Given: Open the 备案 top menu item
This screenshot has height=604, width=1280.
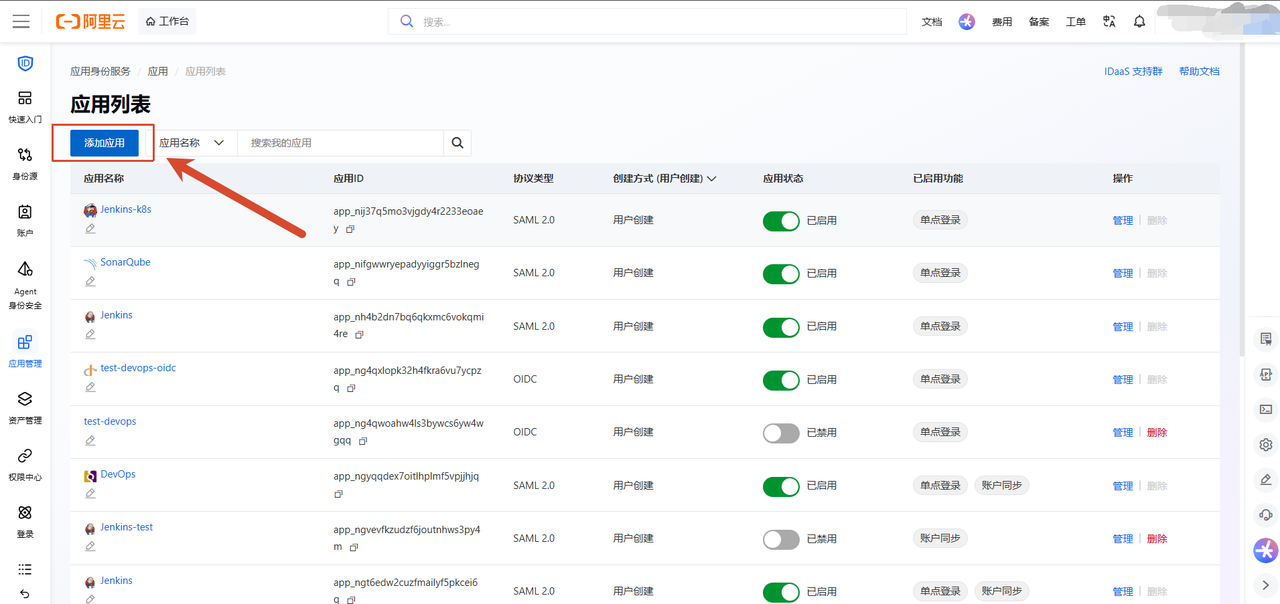Looking at the screenshot, I should [1039, 21].
